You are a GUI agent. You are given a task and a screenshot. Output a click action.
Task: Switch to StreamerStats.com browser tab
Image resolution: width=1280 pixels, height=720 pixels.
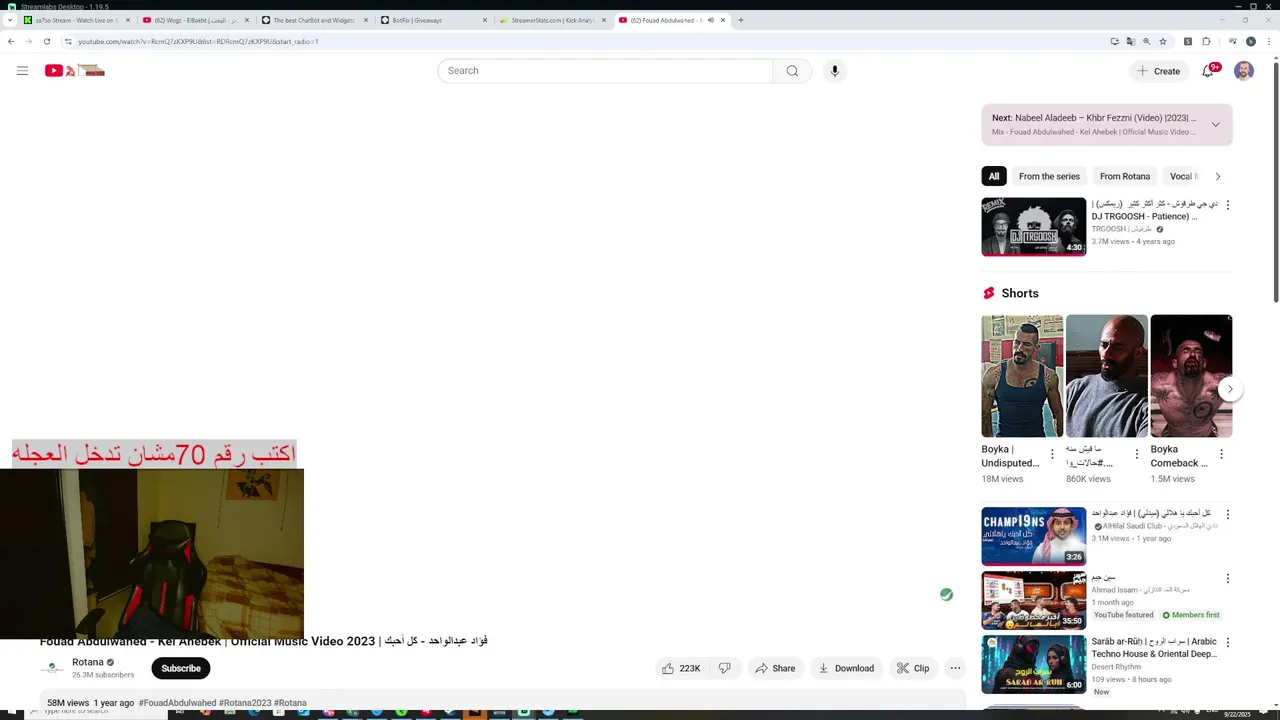point(552,20)
